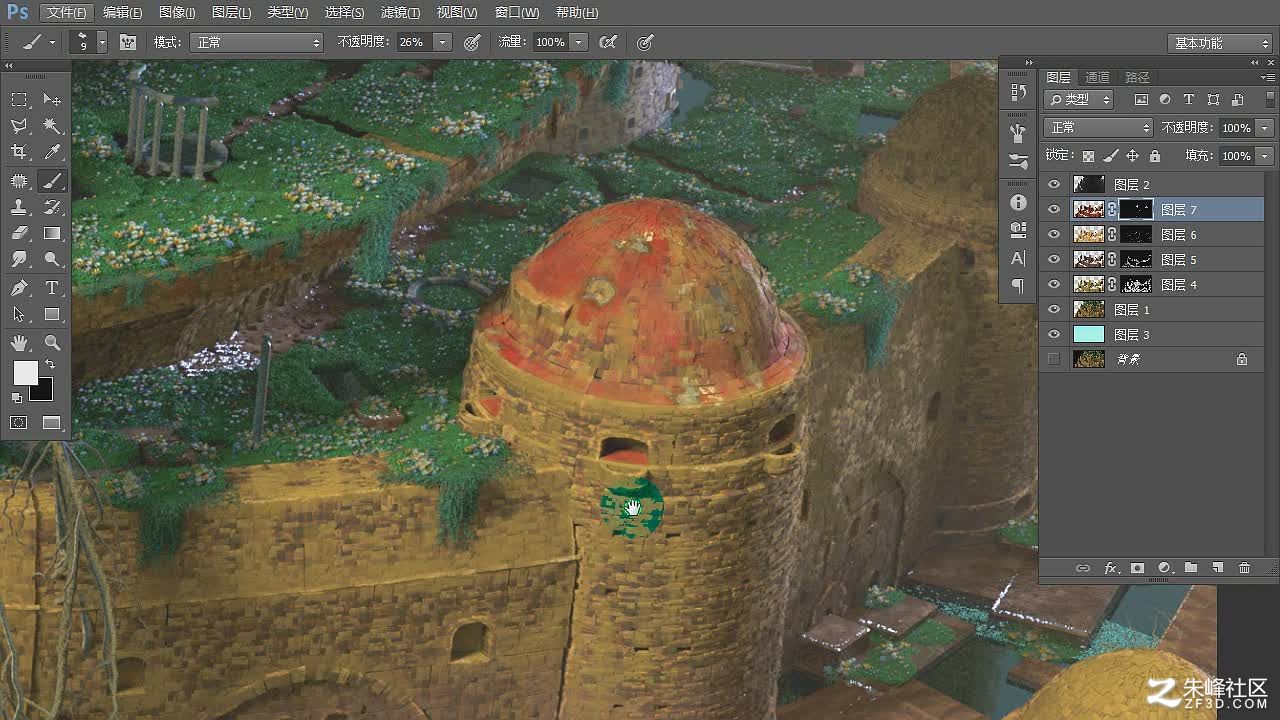The image size is (1280, 720).
Task: Open the 滤镜(T) menu
Action: coord(401,13)
